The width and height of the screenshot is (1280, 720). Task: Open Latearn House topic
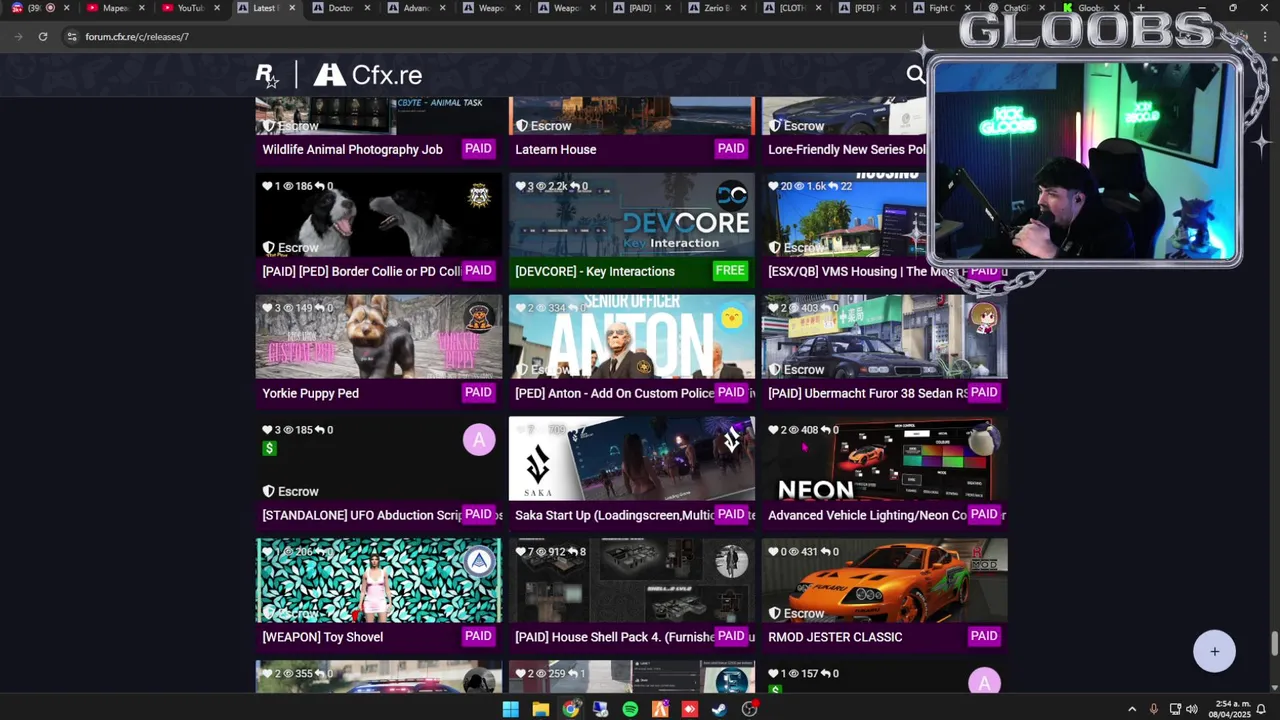click(x=555, y=150)
